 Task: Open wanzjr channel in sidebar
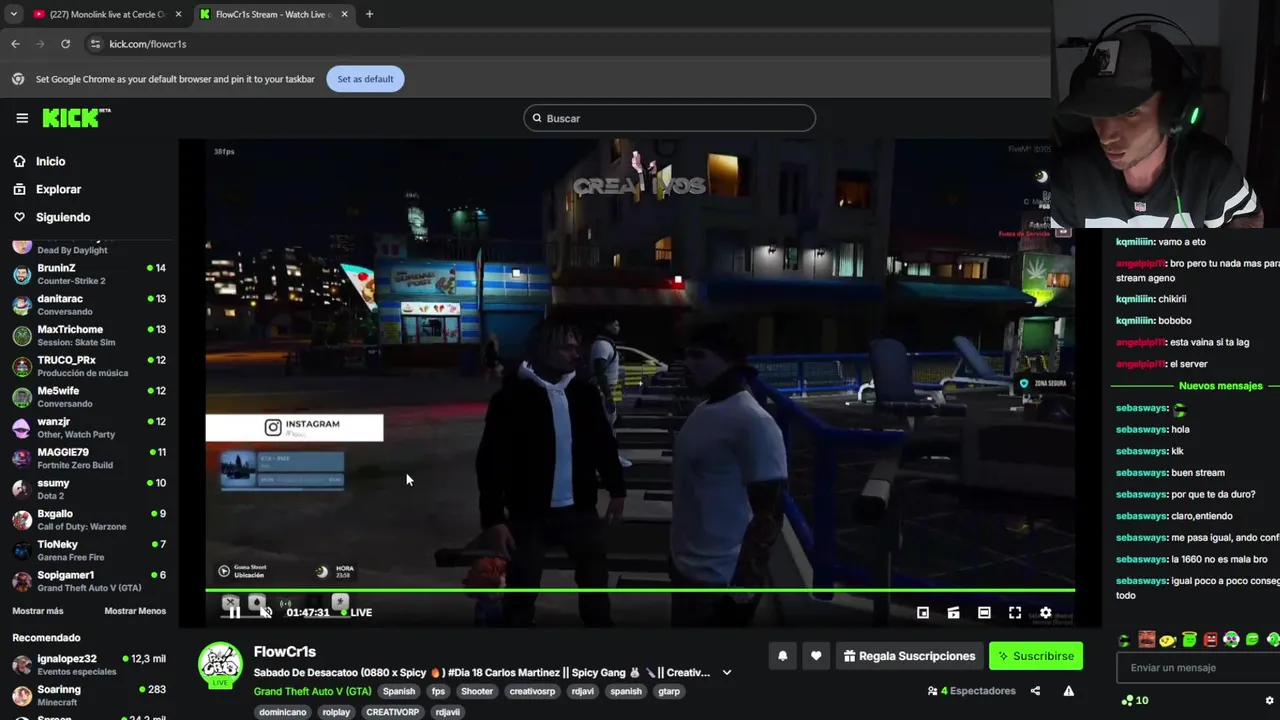point(88,428)
